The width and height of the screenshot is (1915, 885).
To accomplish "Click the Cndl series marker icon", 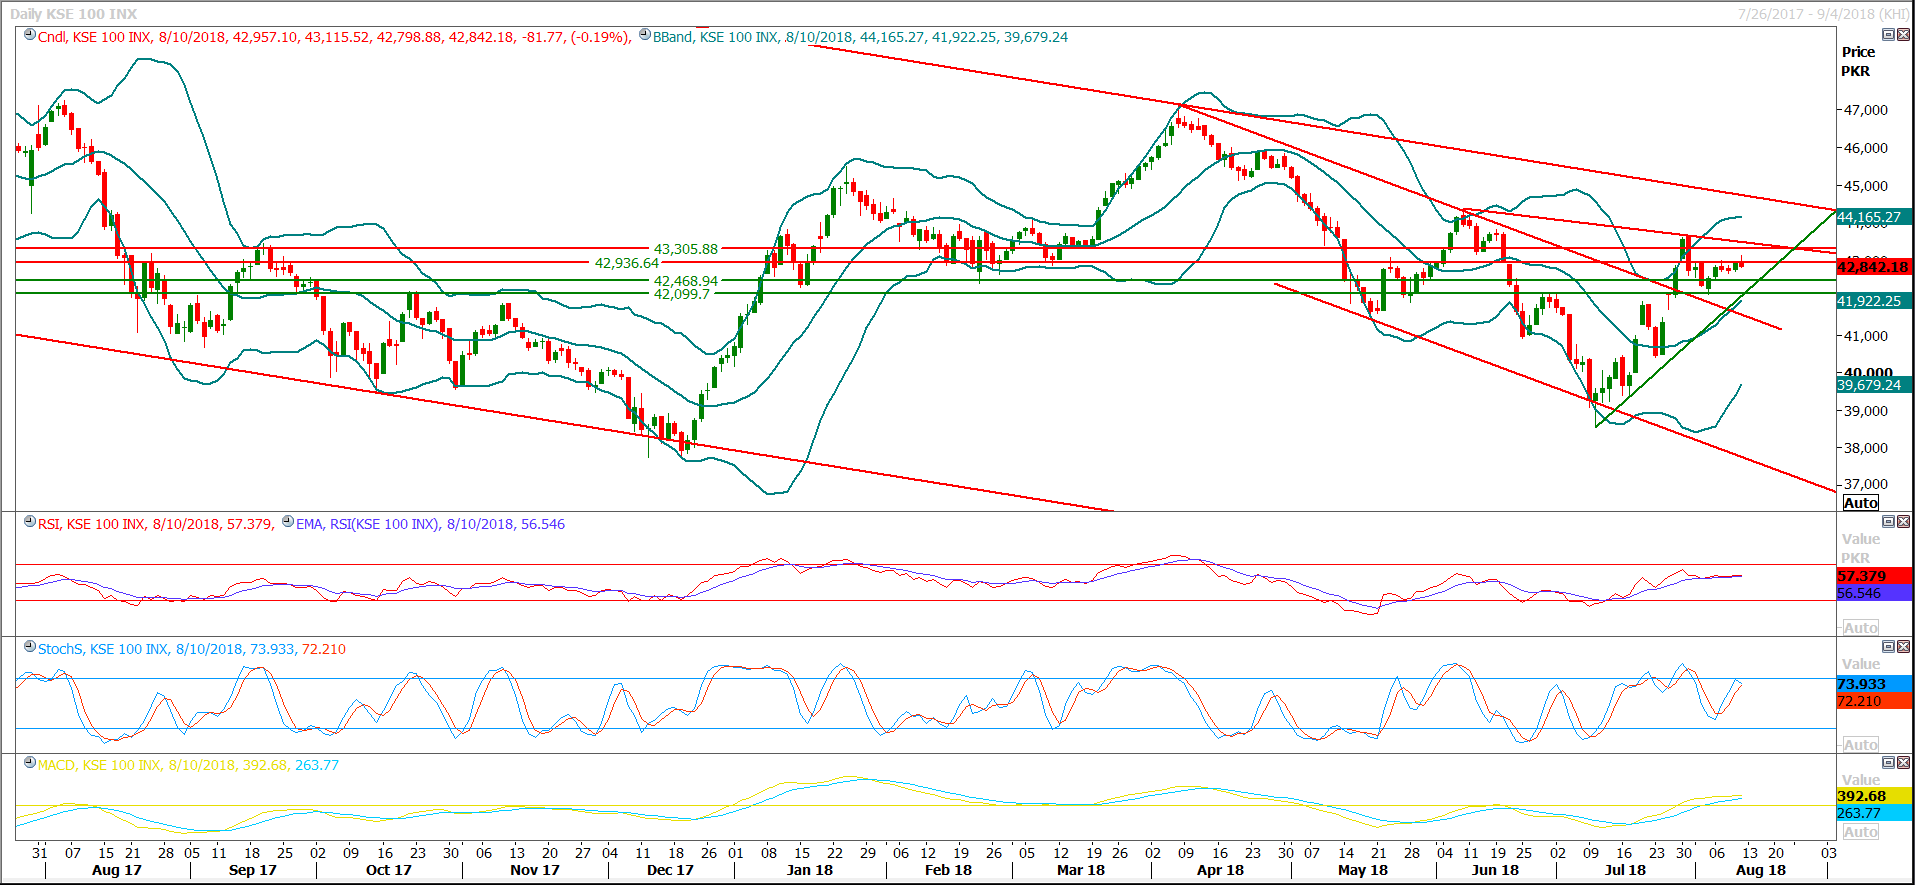I will 30,35.
